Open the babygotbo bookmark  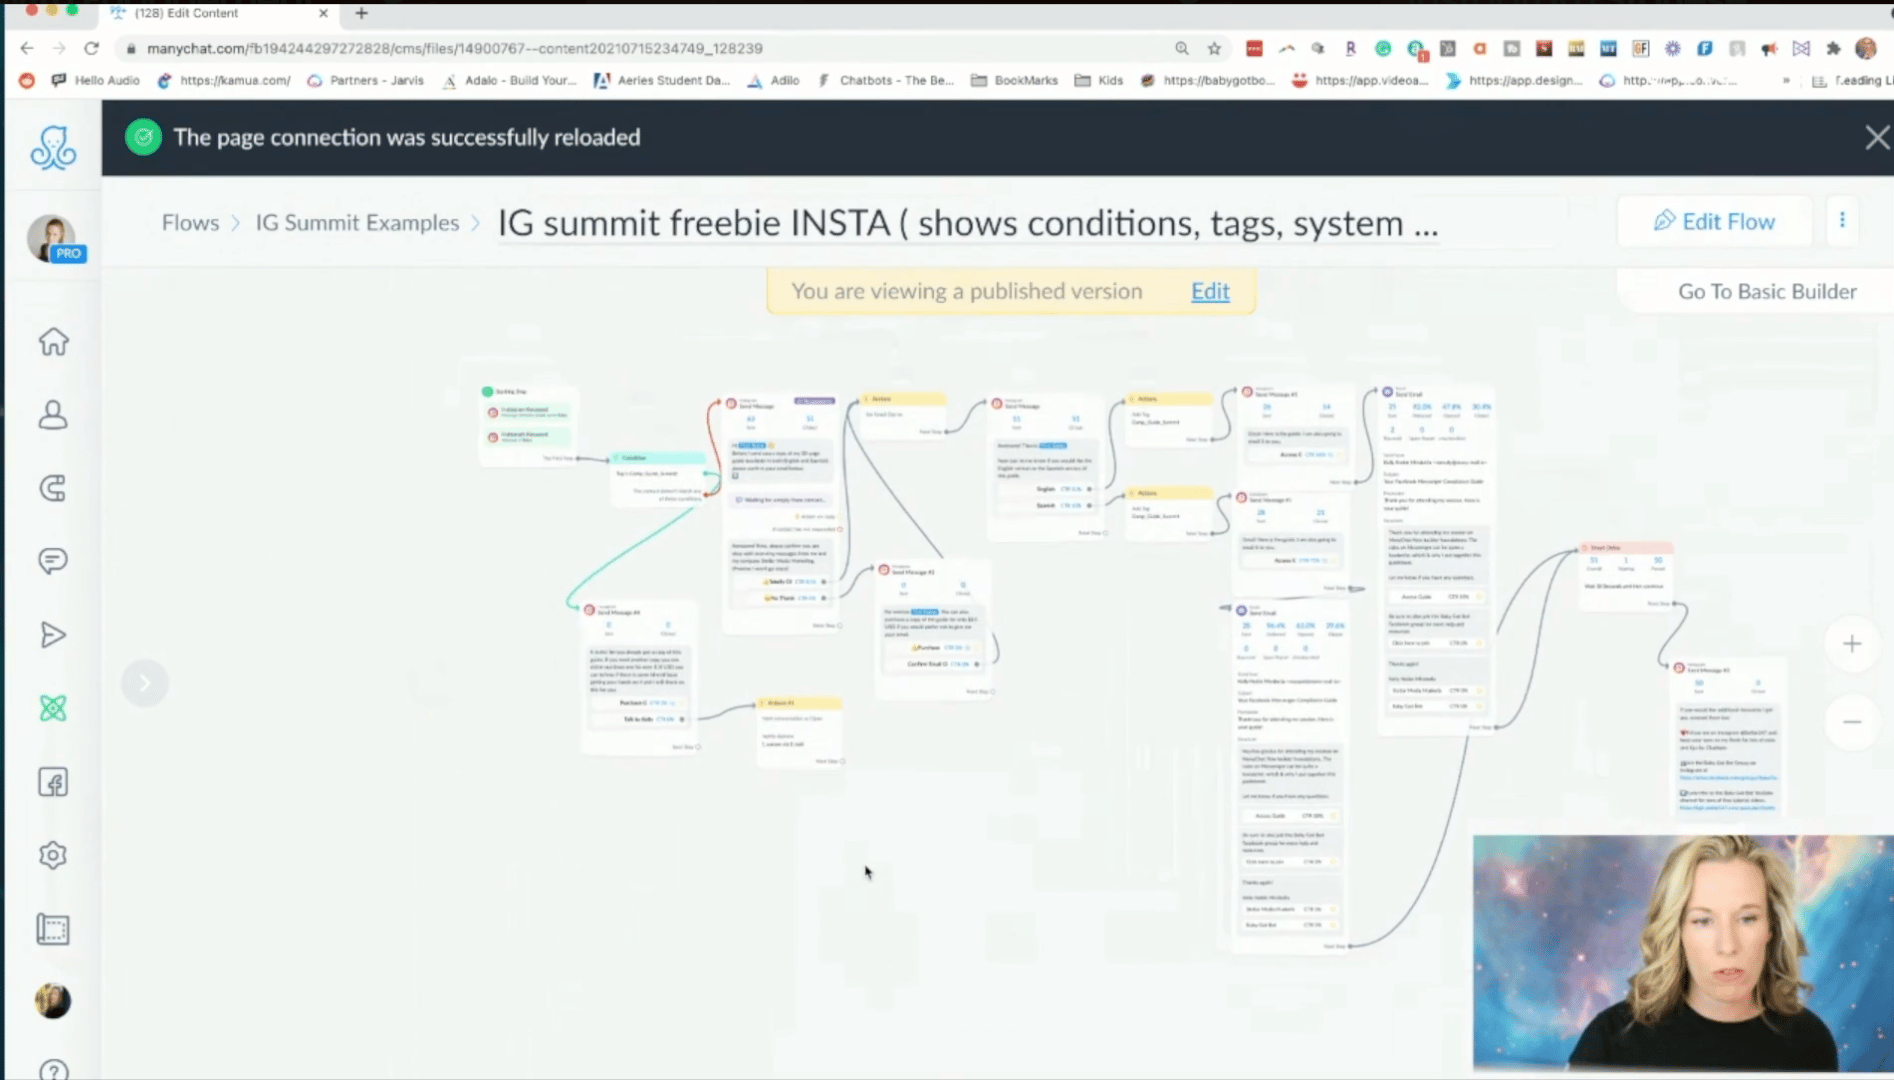coord(1207,80)
